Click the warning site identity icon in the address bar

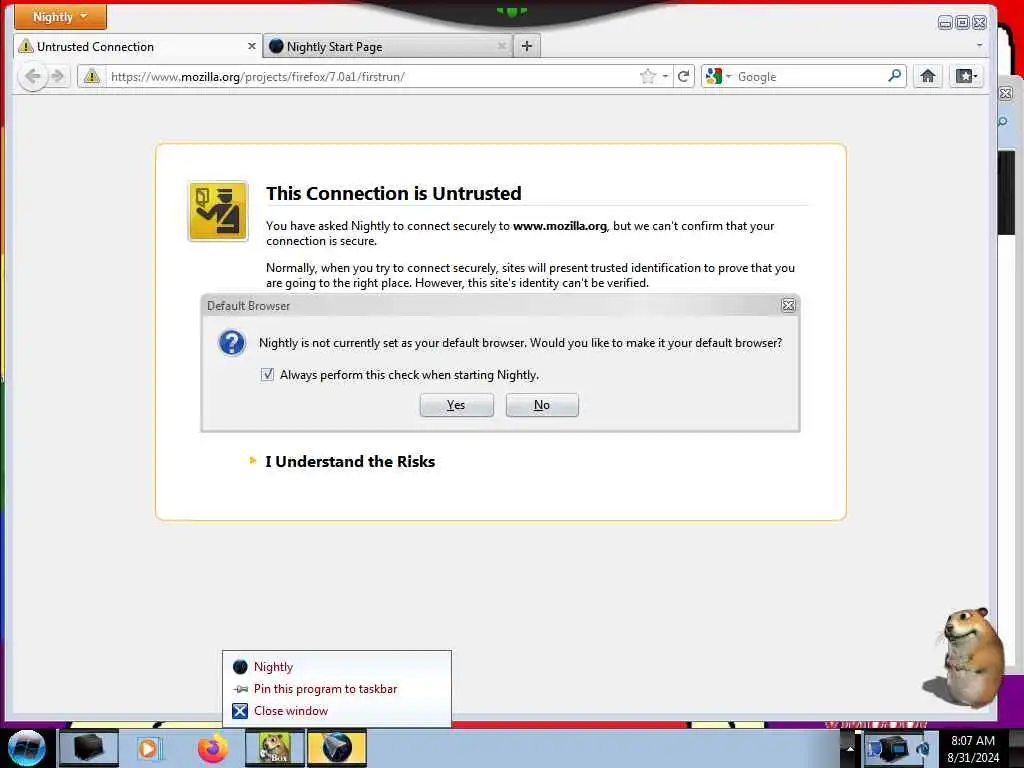click(x=92, y=76)
